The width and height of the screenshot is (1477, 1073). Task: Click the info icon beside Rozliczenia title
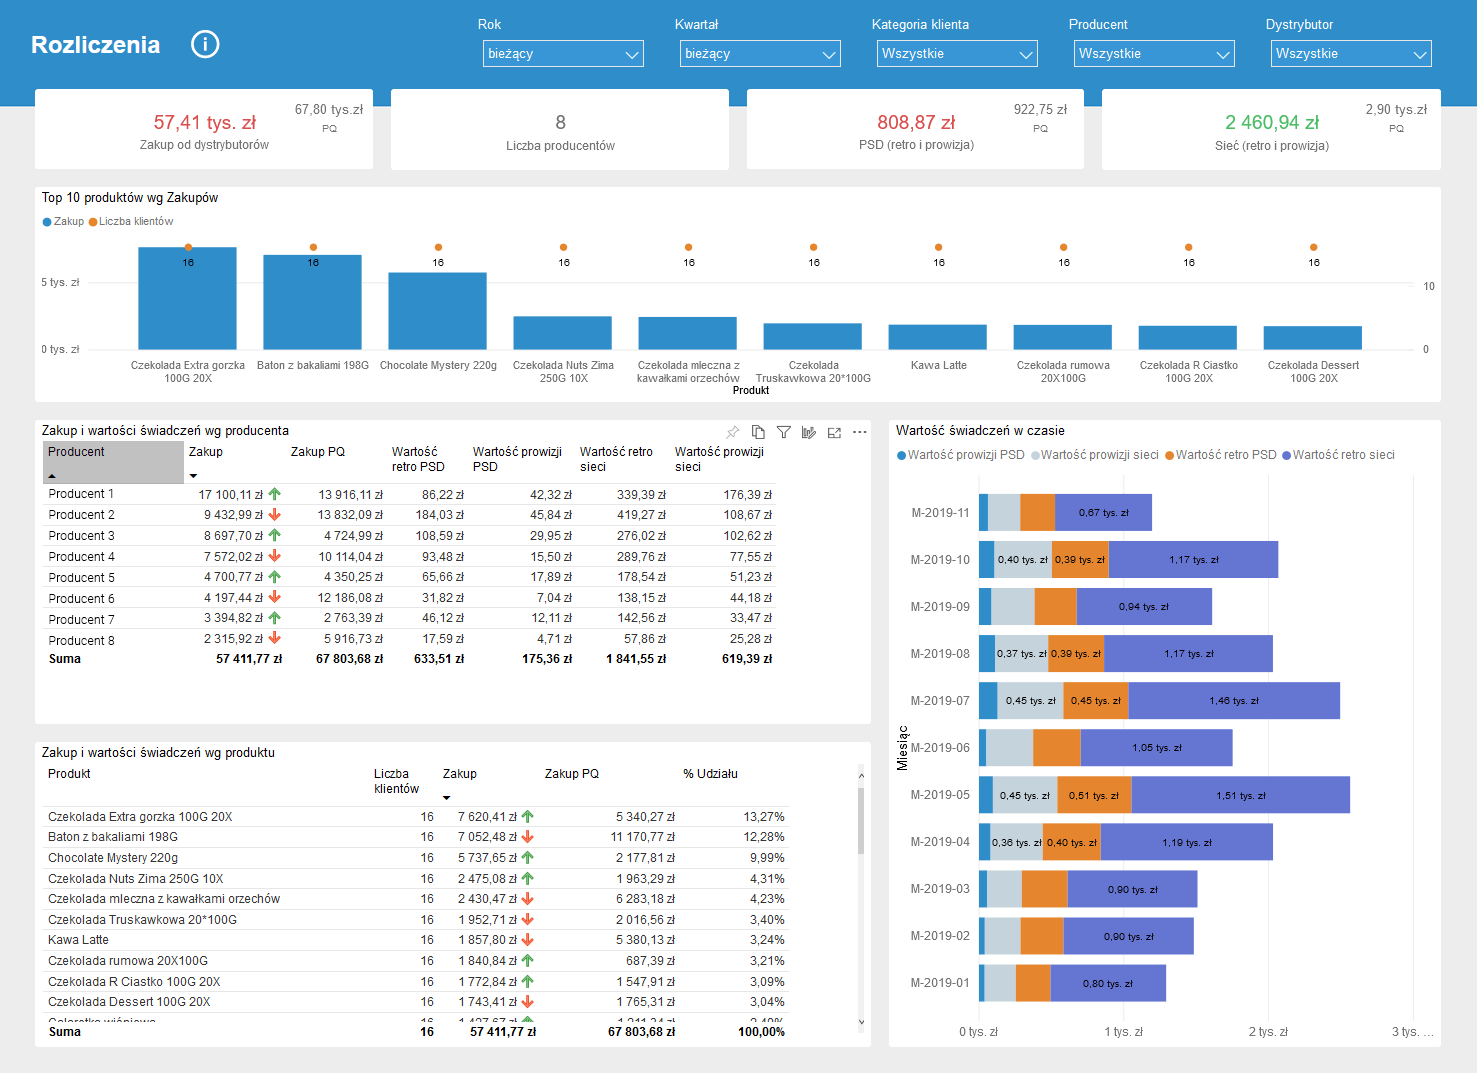point(205,44)
